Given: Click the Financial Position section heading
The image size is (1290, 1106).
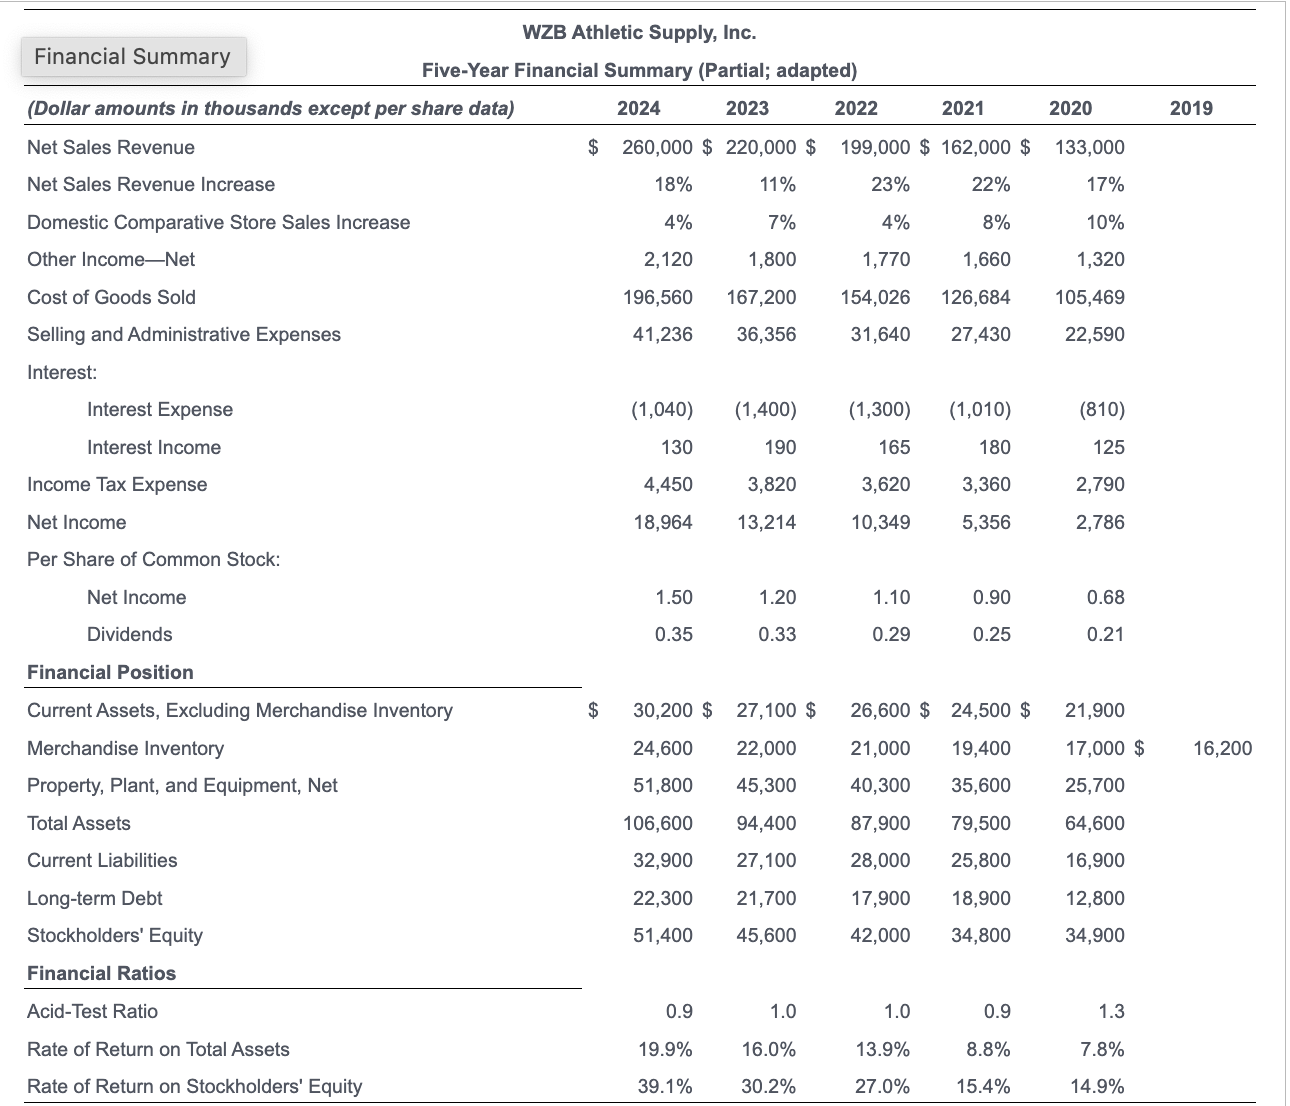Looking at the screenshot, I should [x=110, y=672].
